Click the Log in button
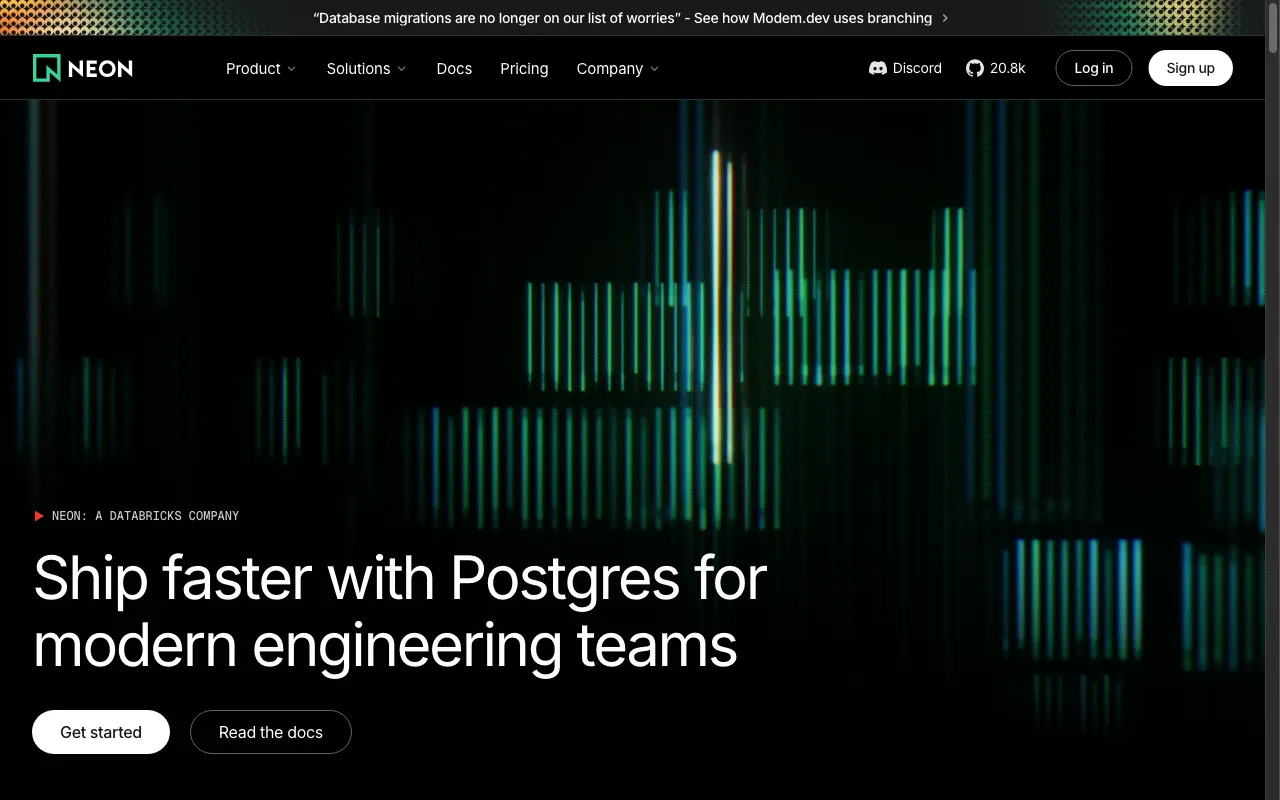Image resolution: width=1280 pixels, height=800 pixels. click(x=1094, y=68)
